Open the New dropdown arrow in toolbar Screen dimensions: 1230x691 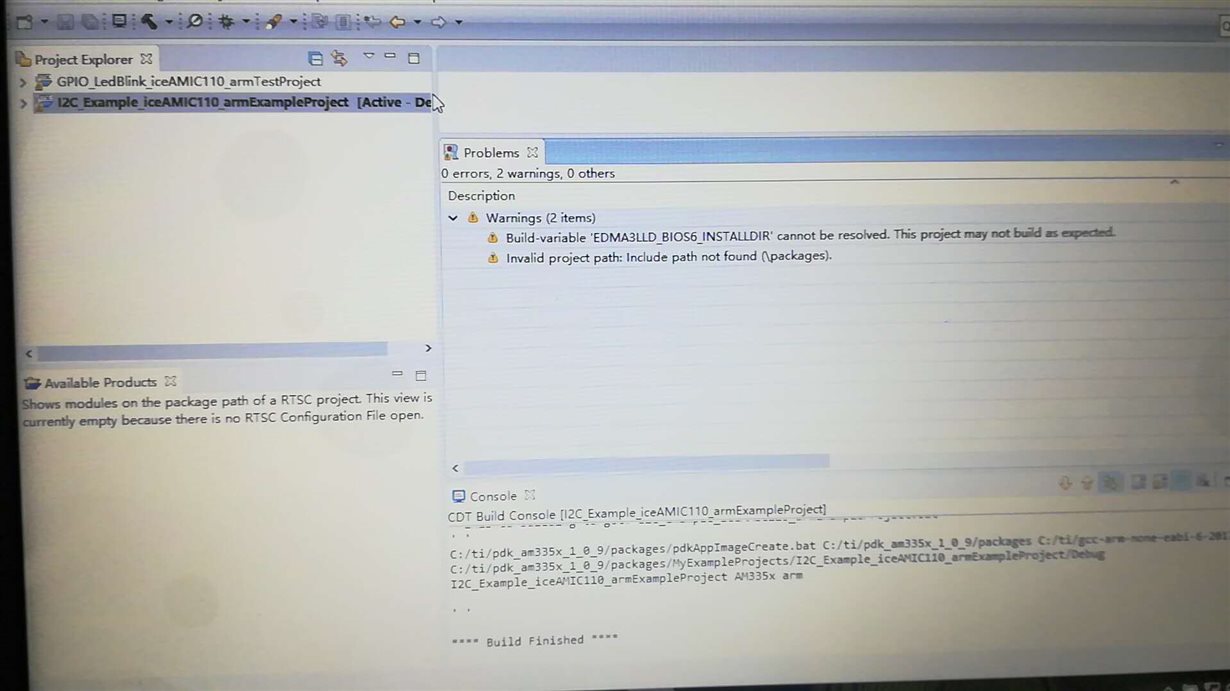[44, 22]
